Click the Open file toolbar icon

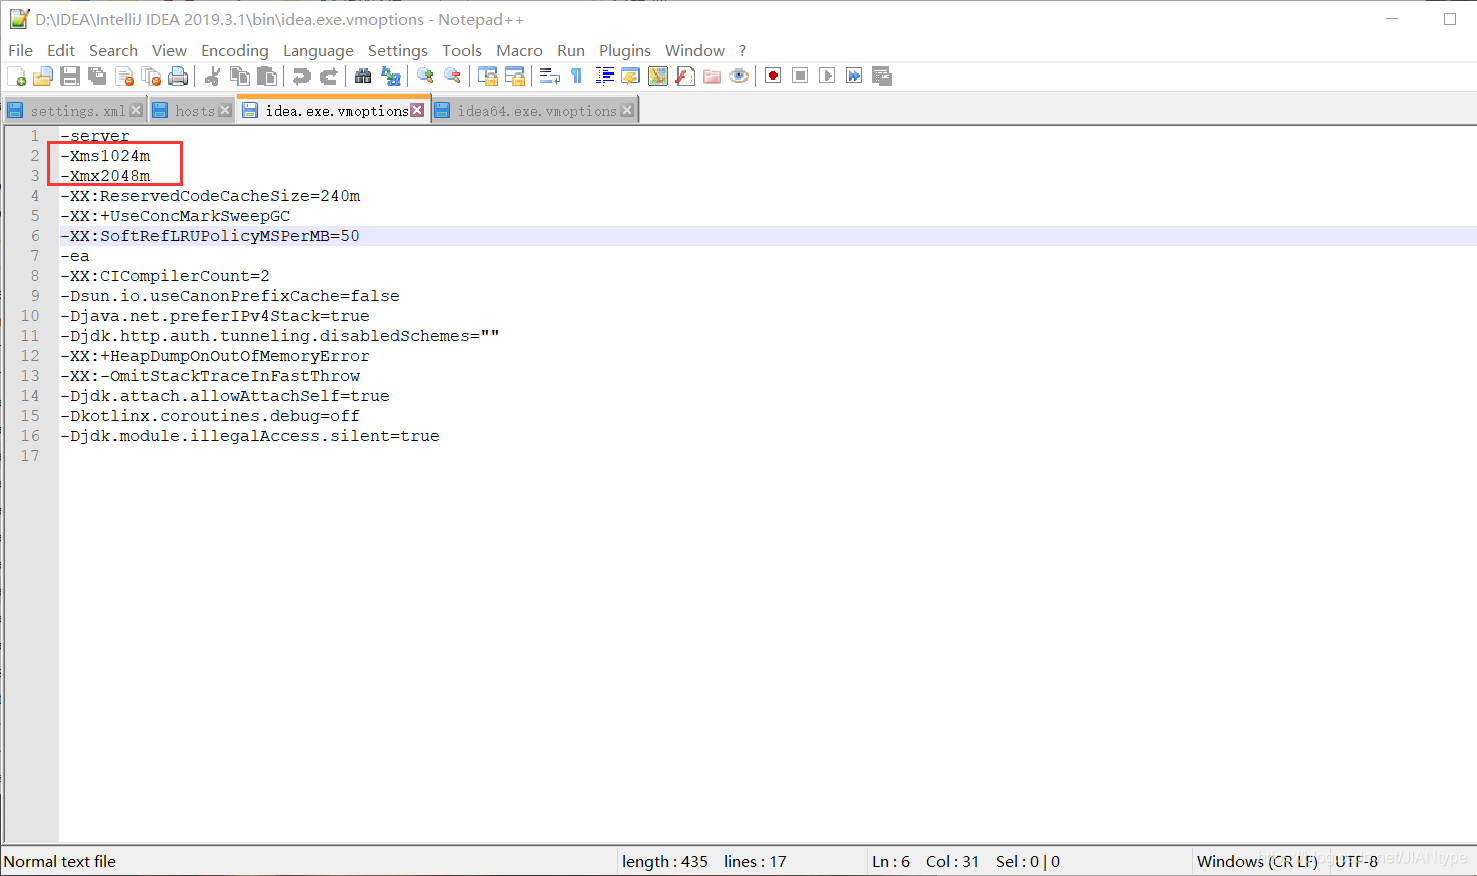43,76
